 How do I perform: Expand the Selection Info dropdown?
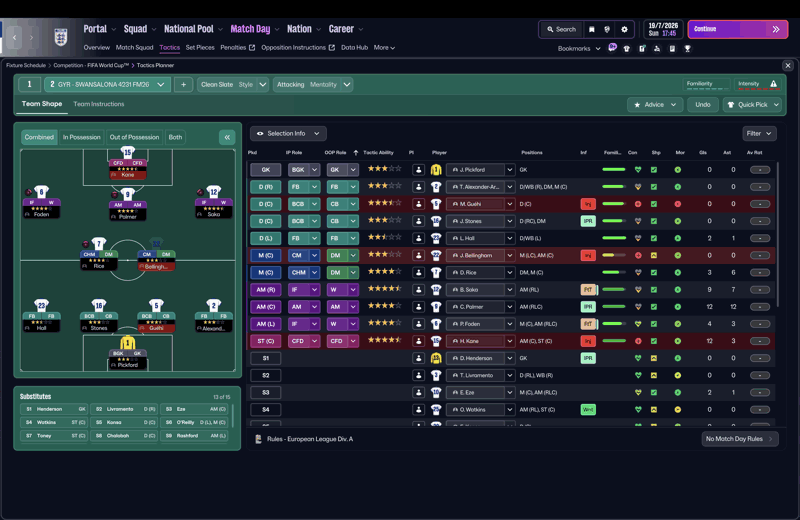pos(288,133)
